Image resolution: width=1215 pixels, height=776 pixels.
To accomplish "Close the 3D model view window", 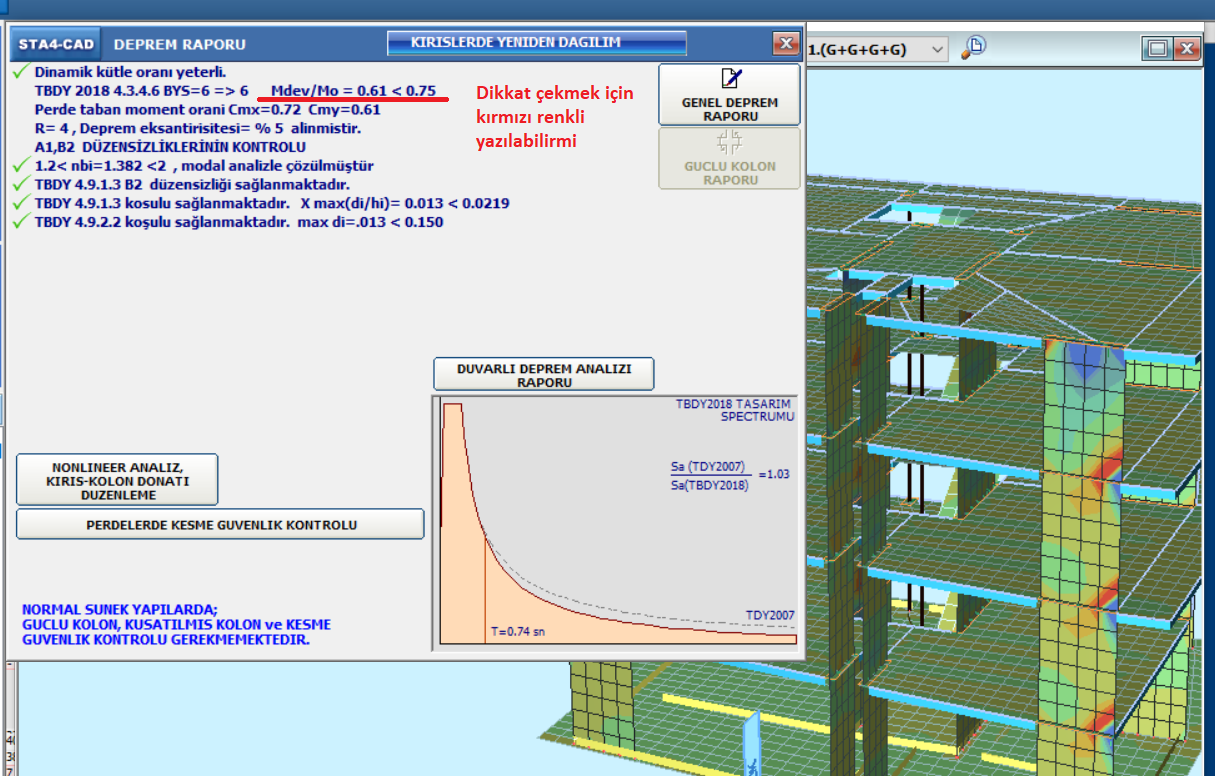I will pyautogui.click(x=1186, y=49).
